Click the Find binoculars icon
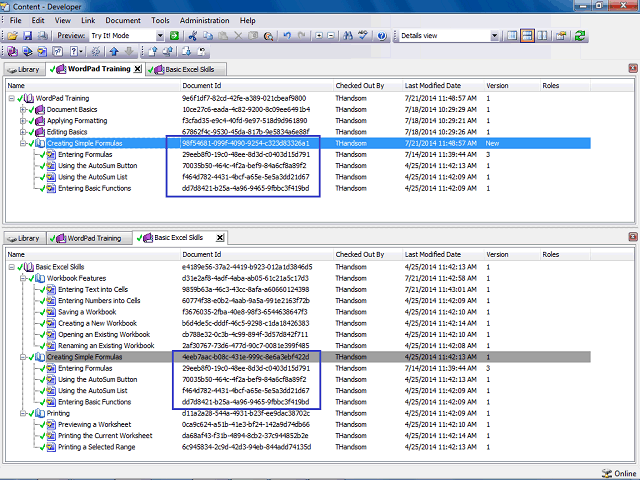 pos(348,36)
